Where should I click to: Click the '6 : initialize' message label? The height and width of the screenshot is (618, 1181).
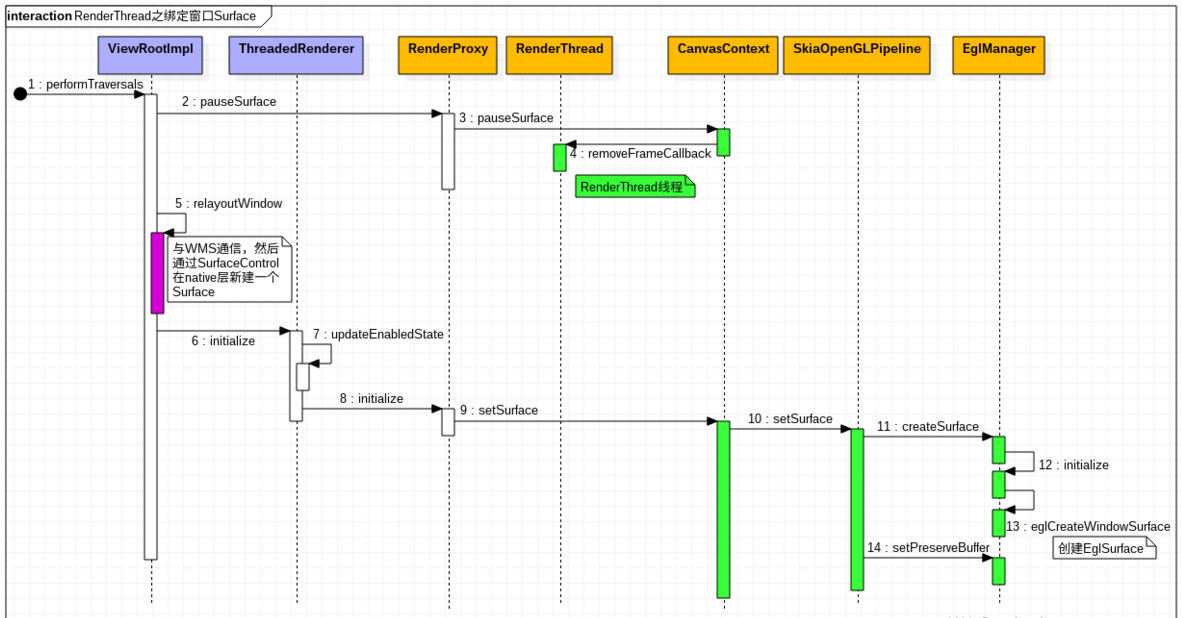coord(223,341)
